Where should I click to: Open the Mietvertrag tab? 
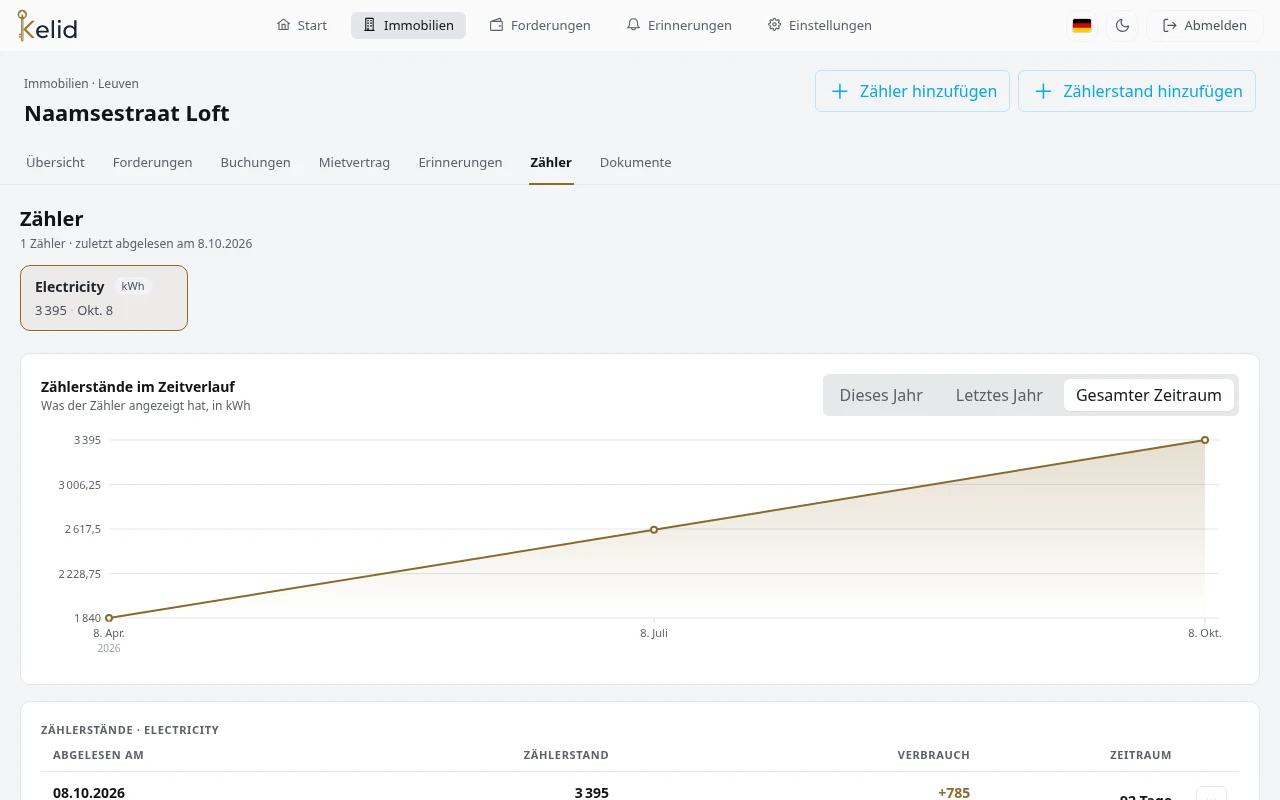click(354, 162)
